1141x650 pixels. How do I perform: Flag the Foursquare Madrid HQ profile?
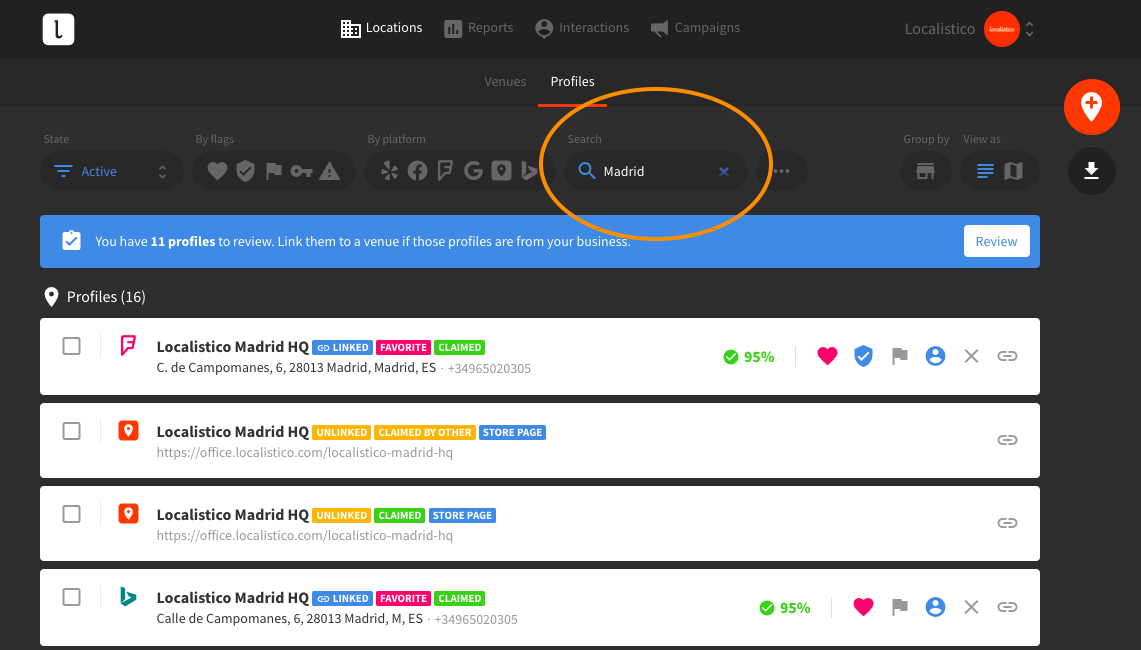click(x=899, y=356)
